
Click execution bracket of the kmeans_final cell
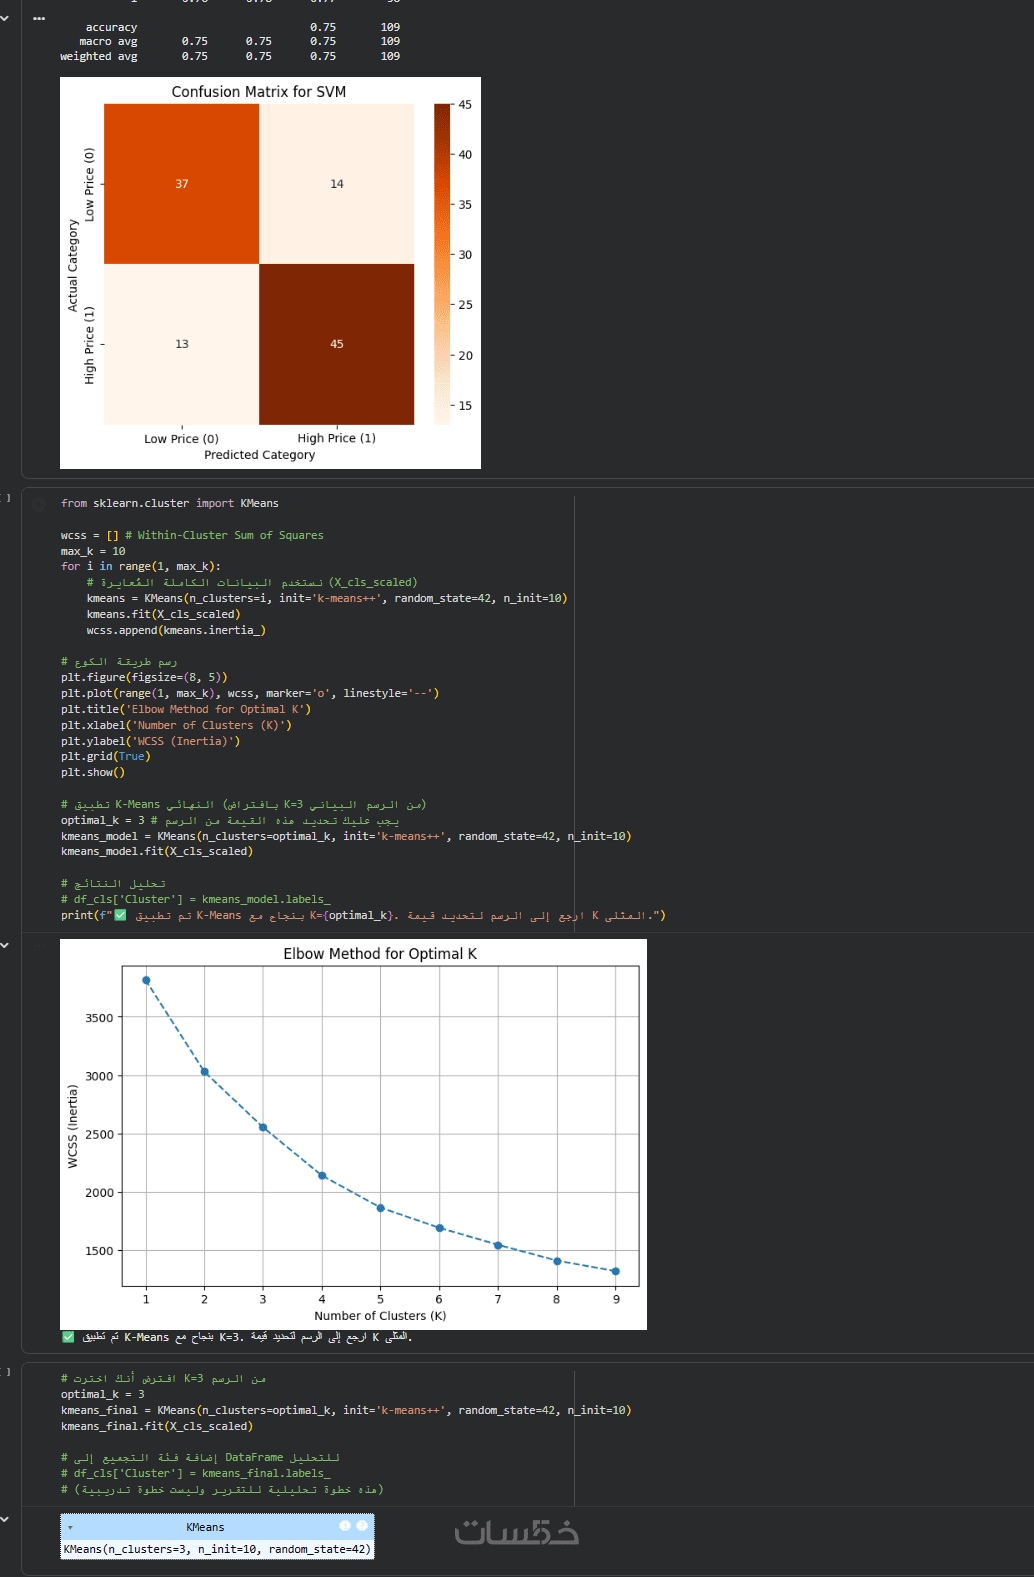click(7, 1372)
